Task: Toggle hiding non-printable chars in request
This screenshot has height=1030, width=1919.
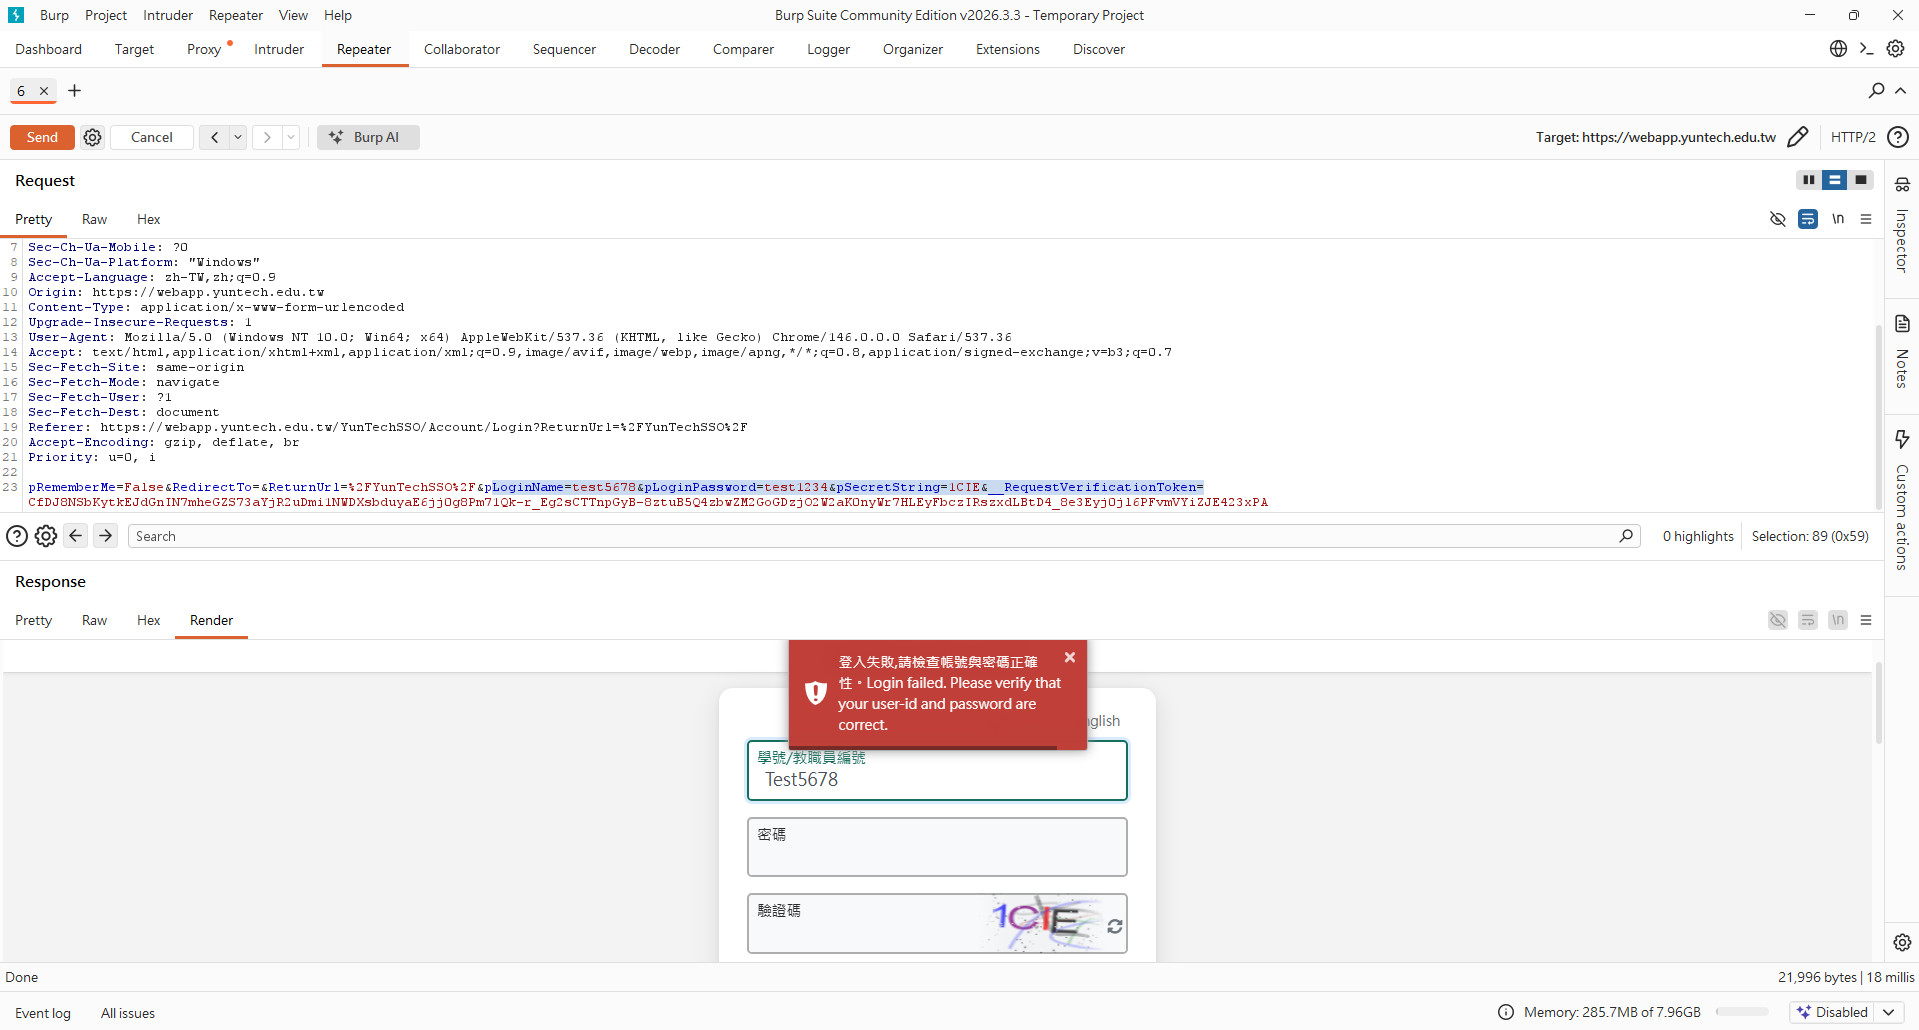Action: [x=1777, y=219]
